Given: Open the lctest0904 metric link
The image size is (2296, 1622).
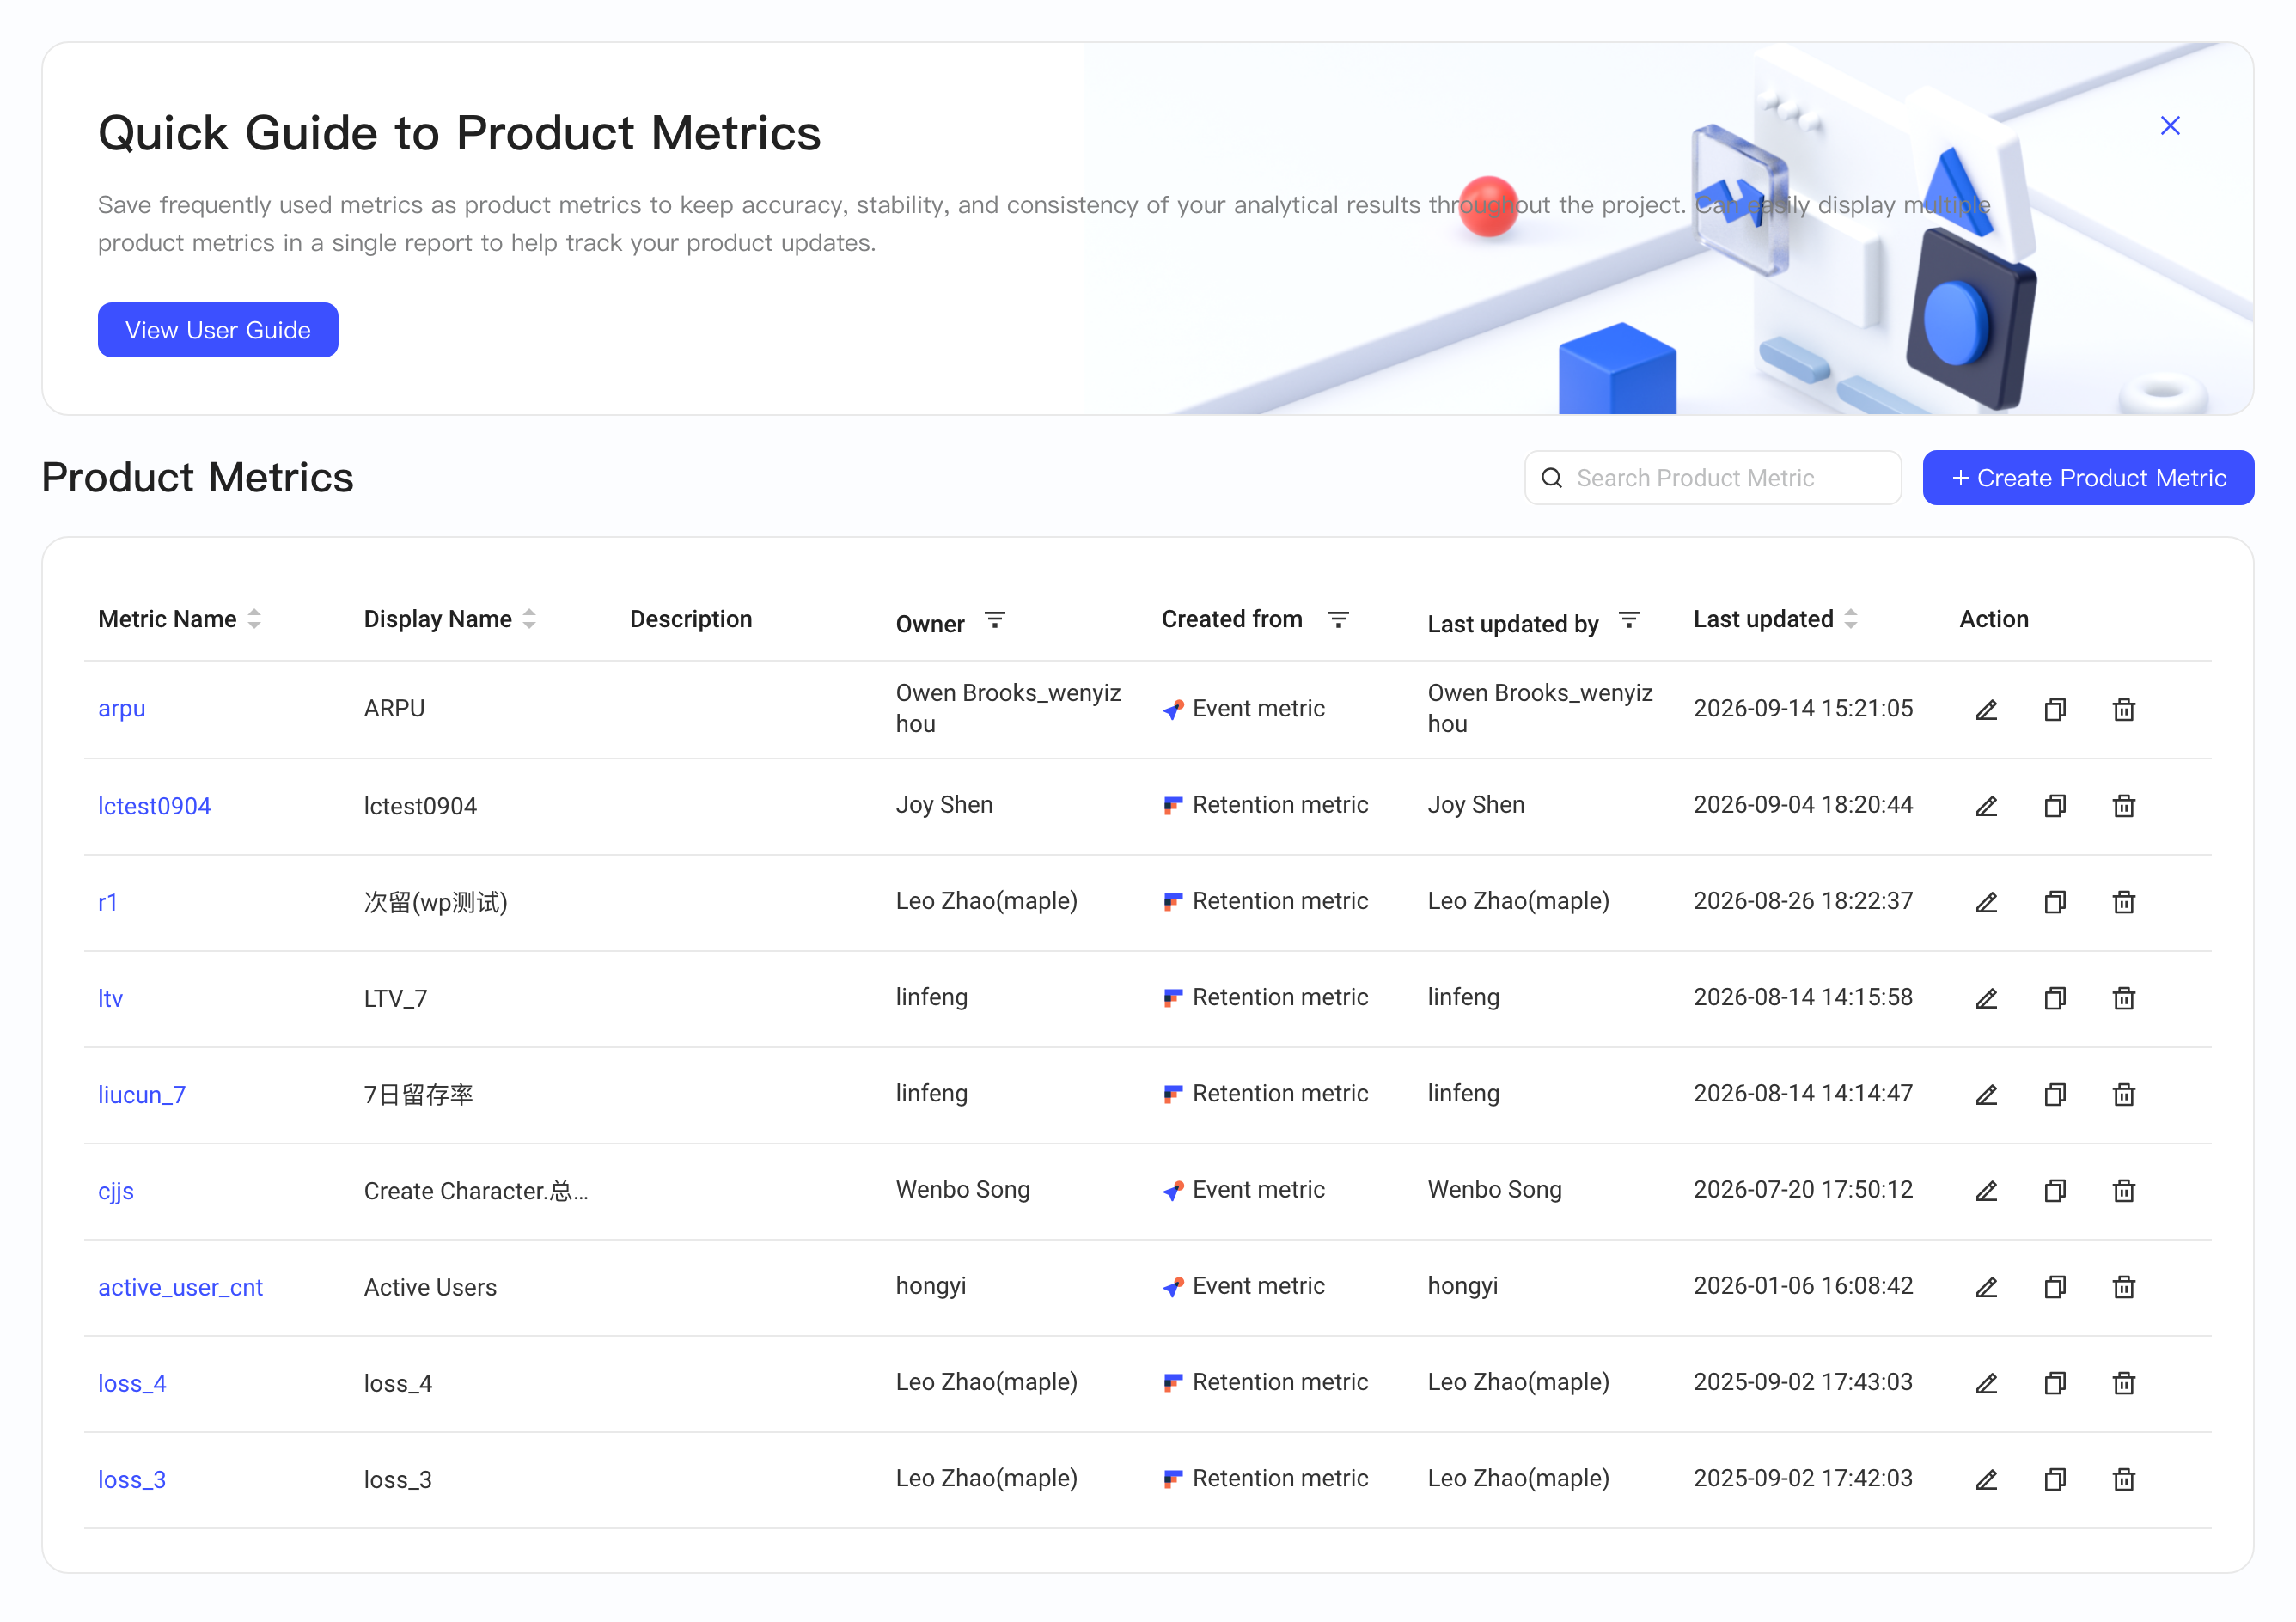Looking at the screenshot, I should pyautogui.click(x=155, y=806).
